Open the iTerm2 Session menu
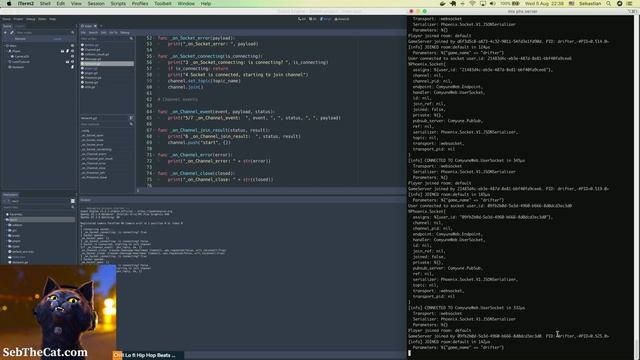This screenshot has width=640, height=360. 96,3
